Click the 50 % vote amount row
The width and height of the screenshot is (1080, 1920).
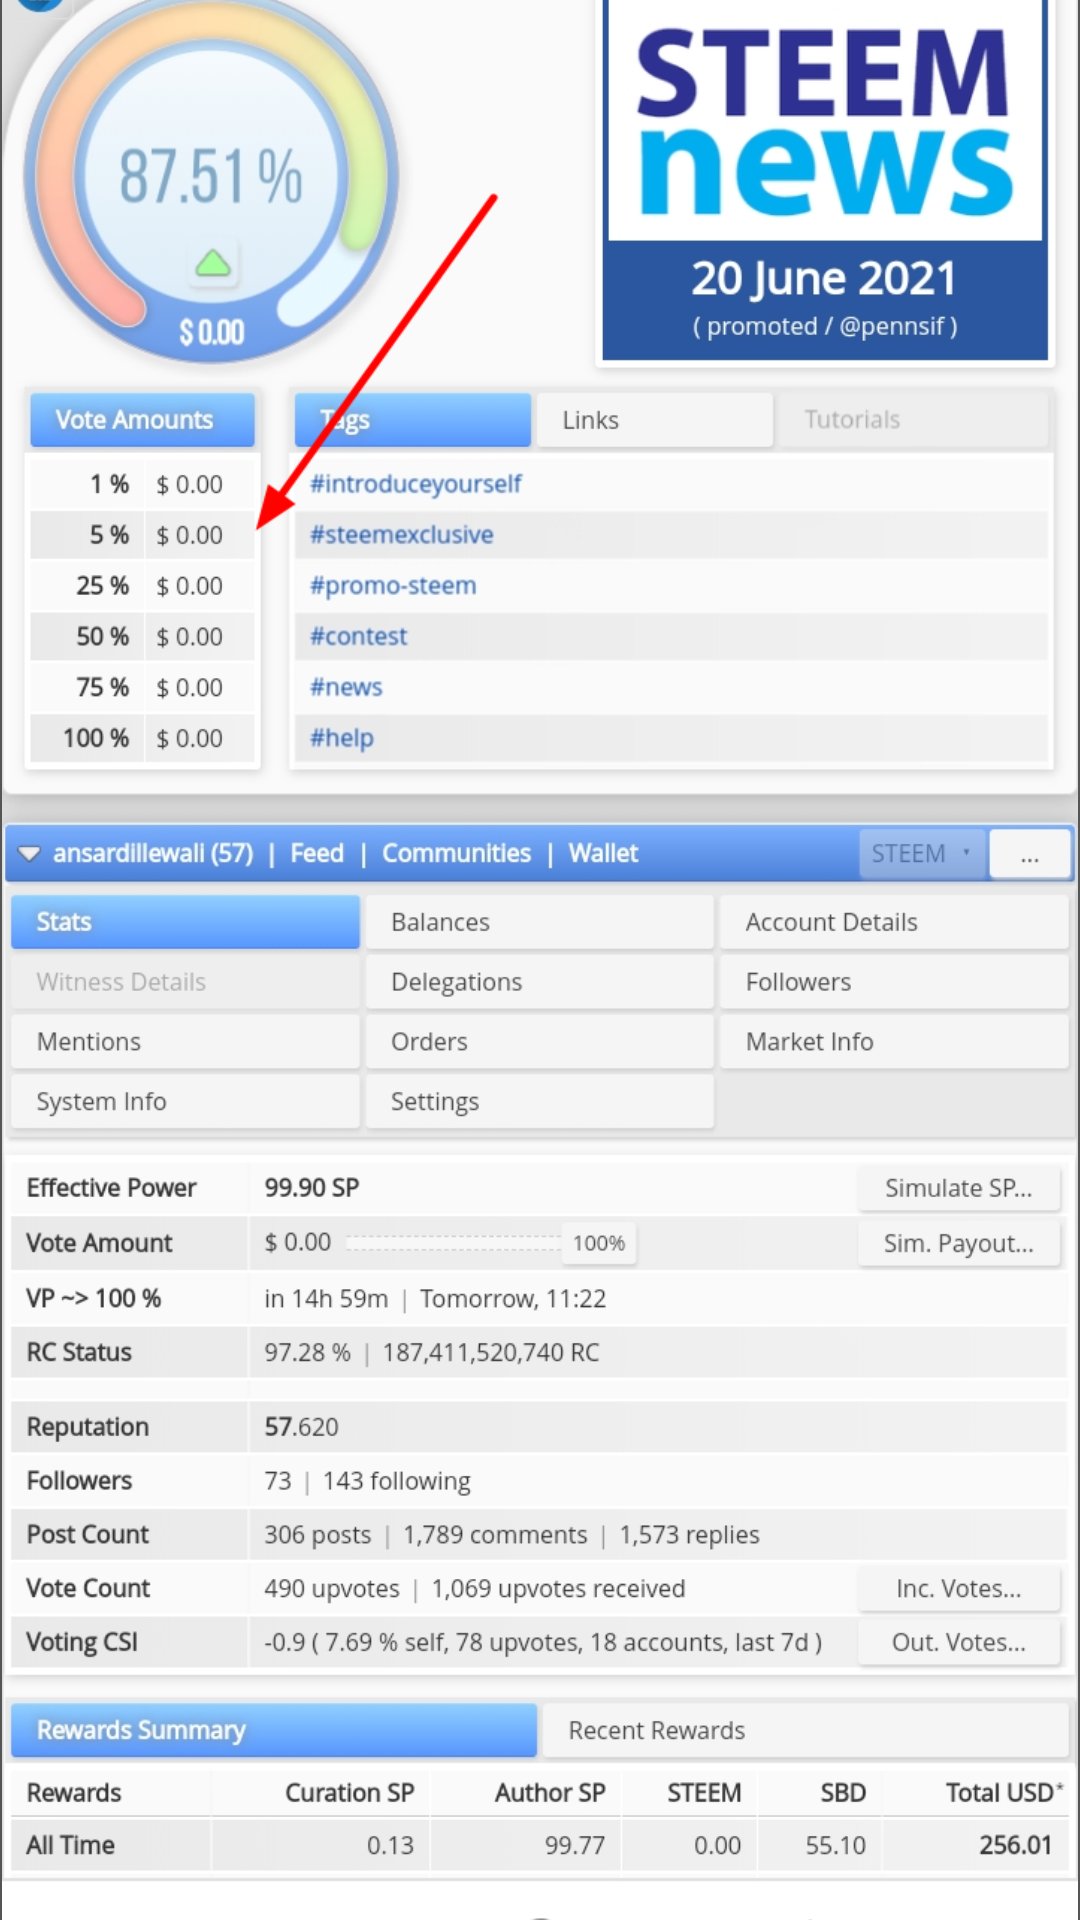143,637
